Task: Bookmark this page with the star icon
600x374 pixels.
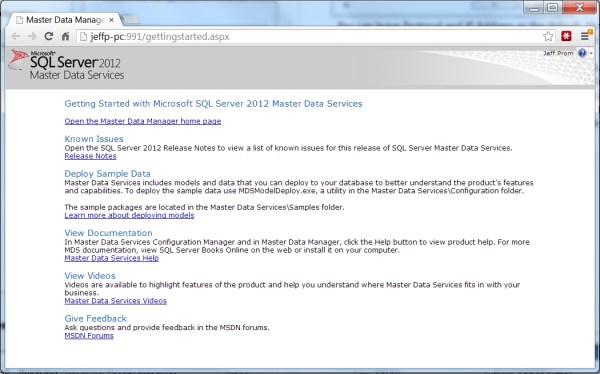Action: tap(548, 36)
